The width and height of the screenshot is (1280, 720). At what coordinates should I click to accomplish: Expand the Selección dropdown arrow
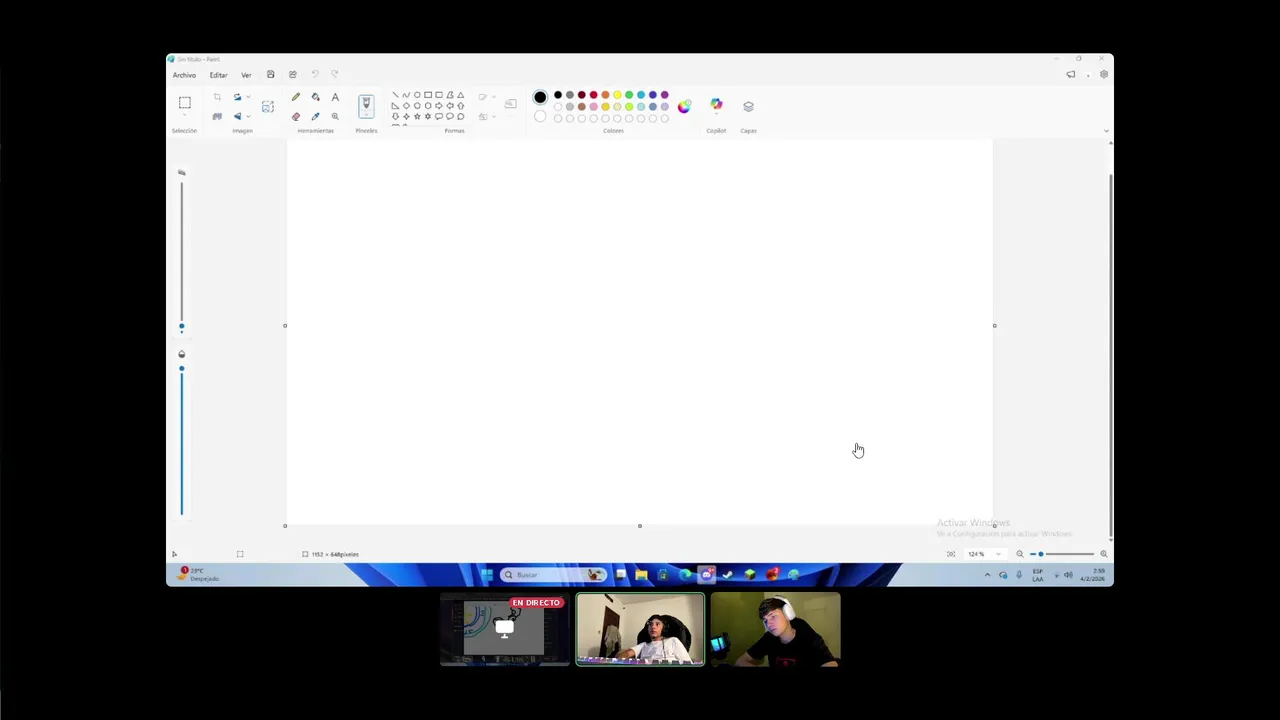(184, 117)
